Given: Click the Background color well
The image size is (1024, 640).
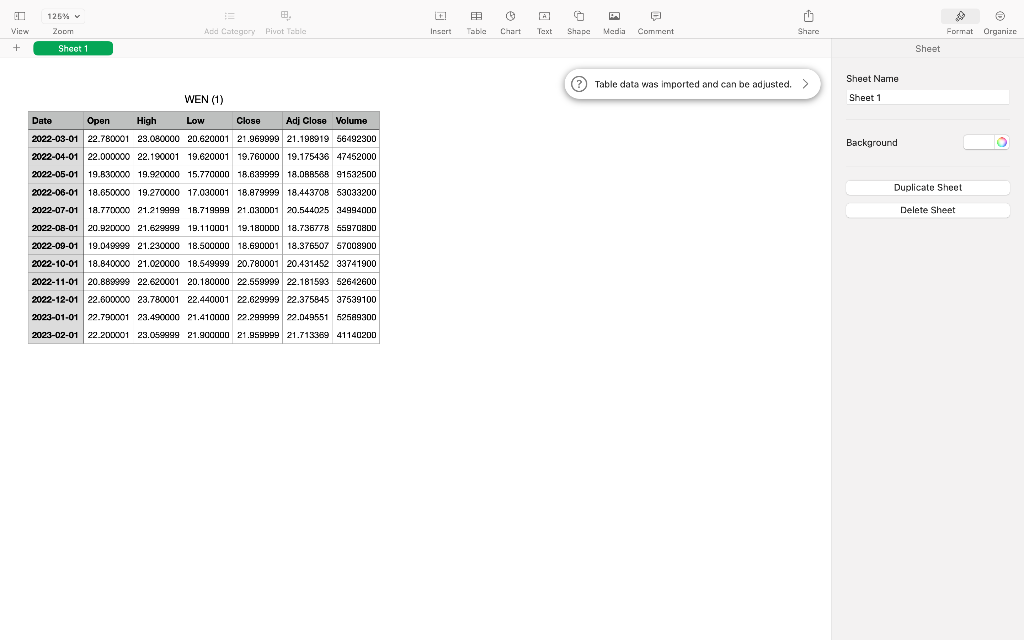Looking at the screenshot, I should tap(978, 142).
